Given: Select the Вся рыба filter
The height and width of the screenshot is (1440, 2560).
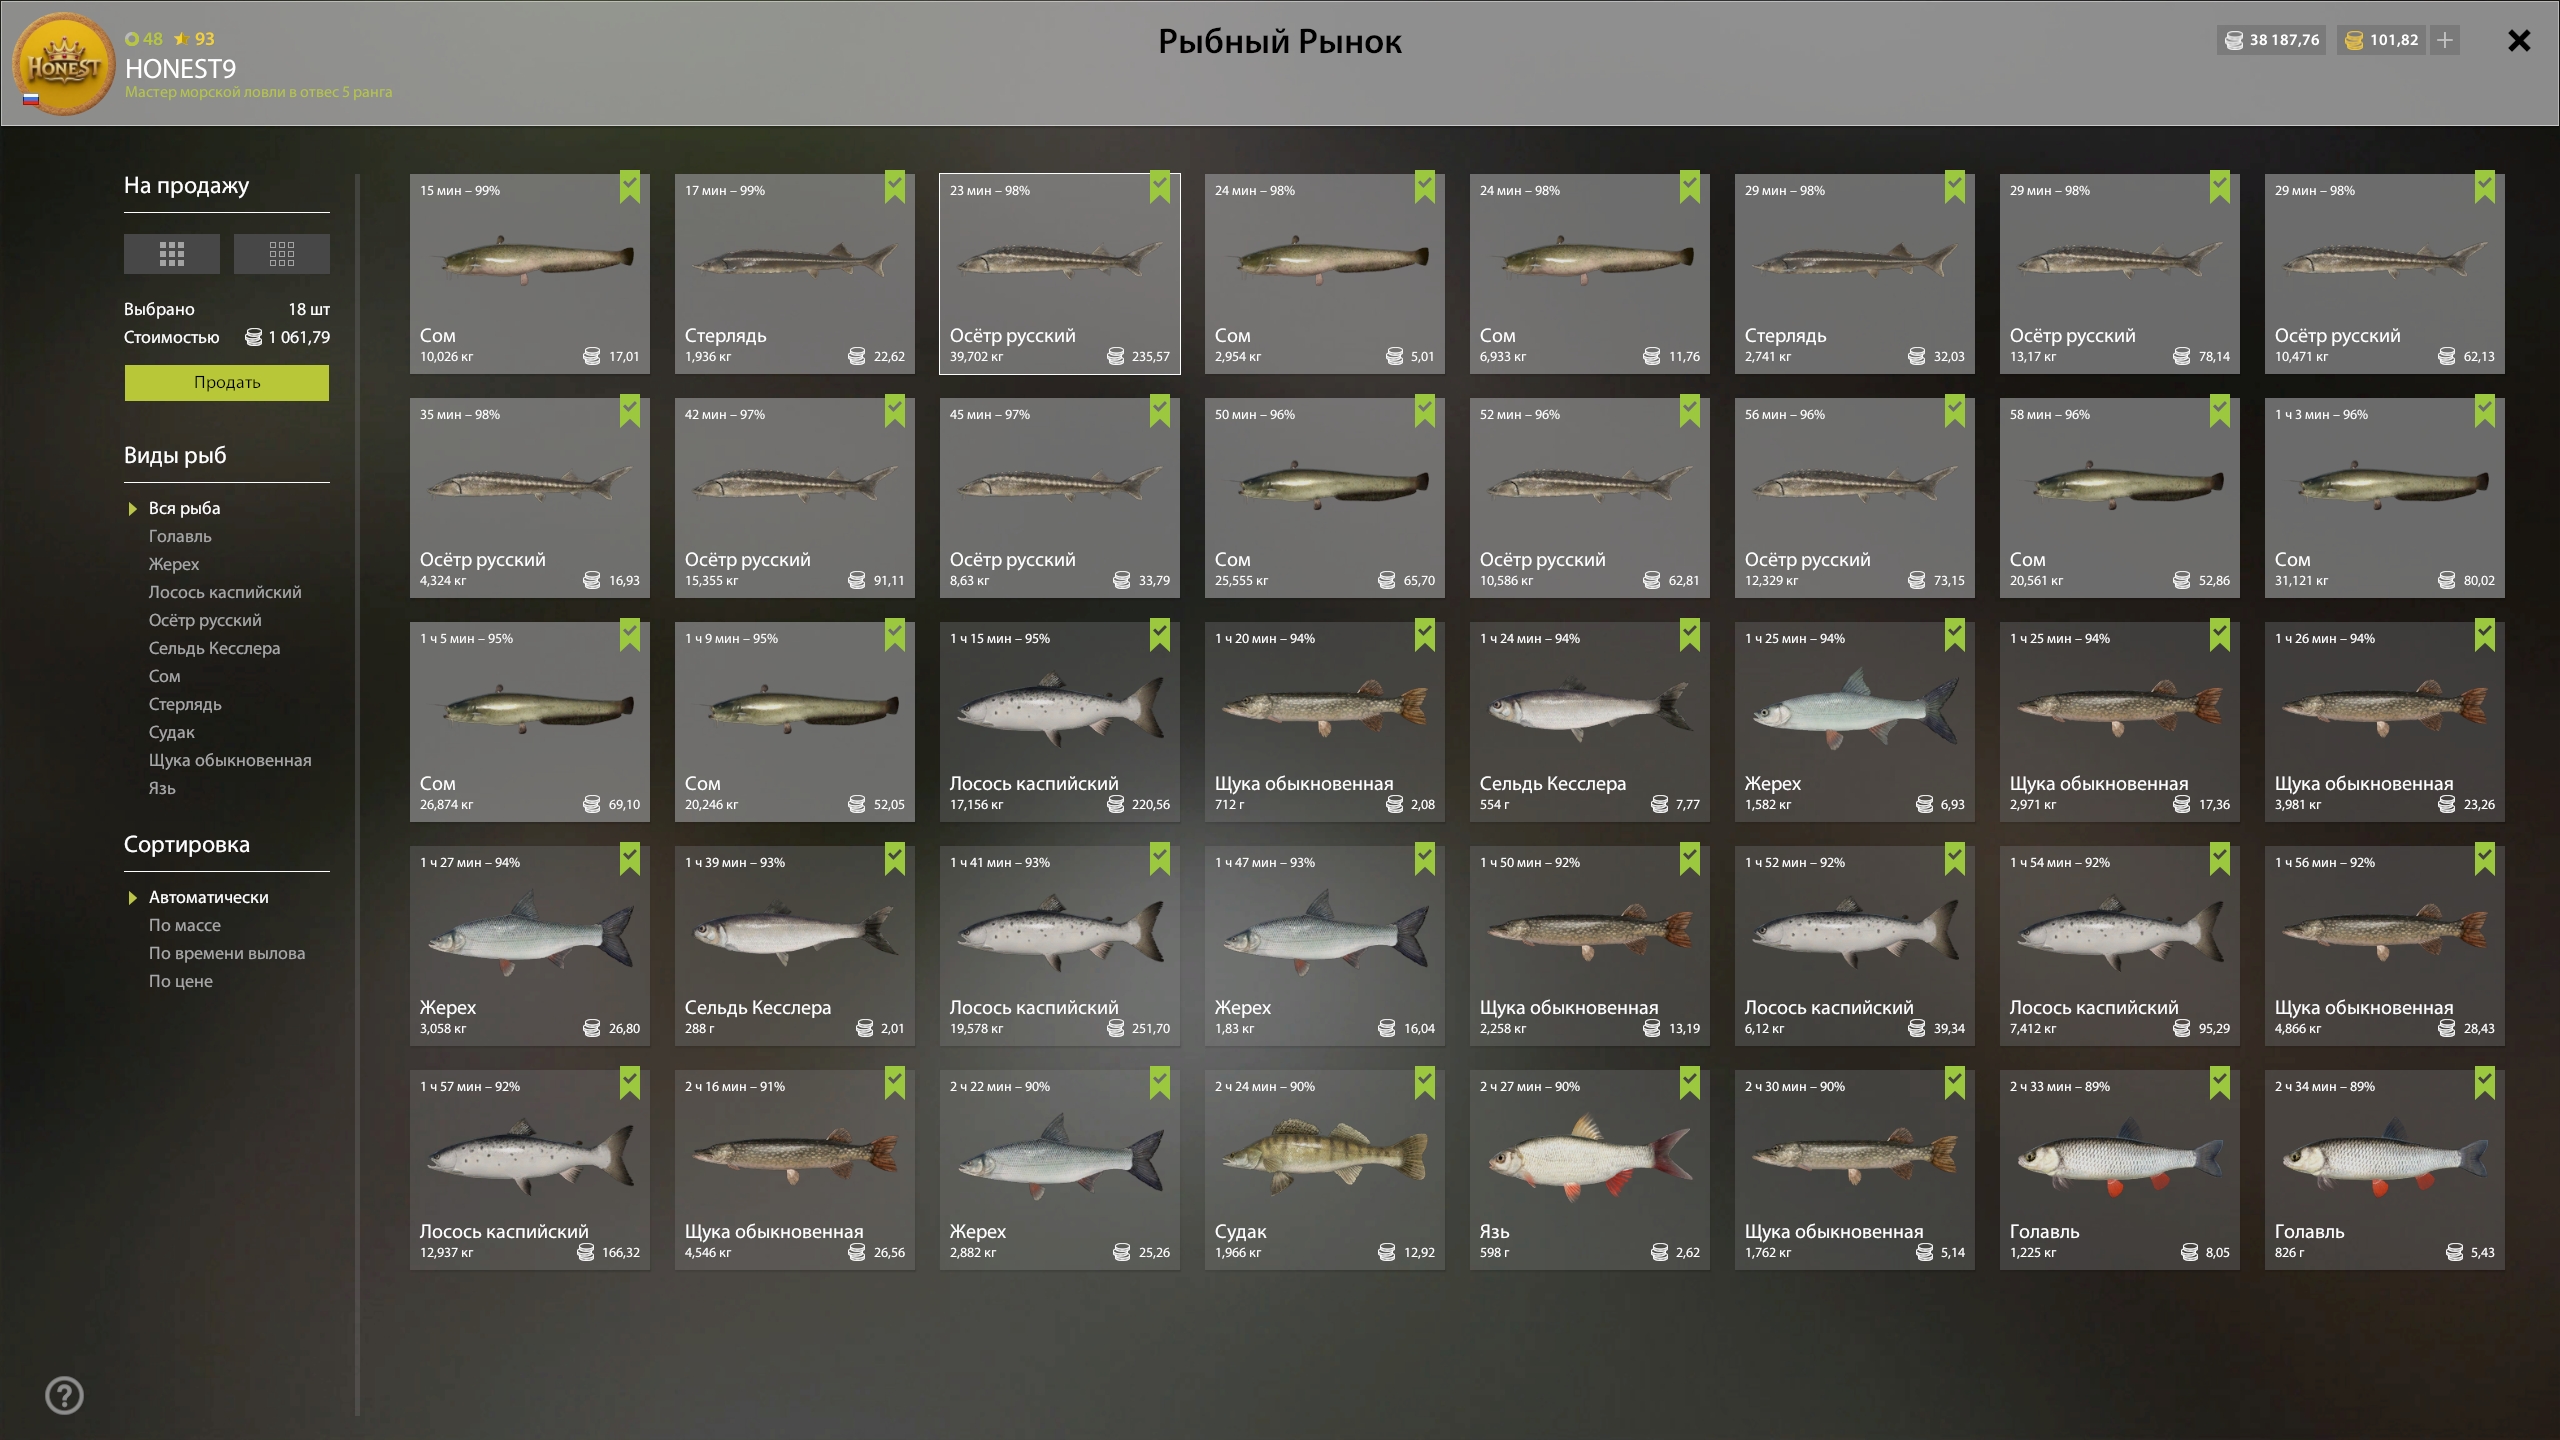Looking at the screenshot, I should point(184,508).
